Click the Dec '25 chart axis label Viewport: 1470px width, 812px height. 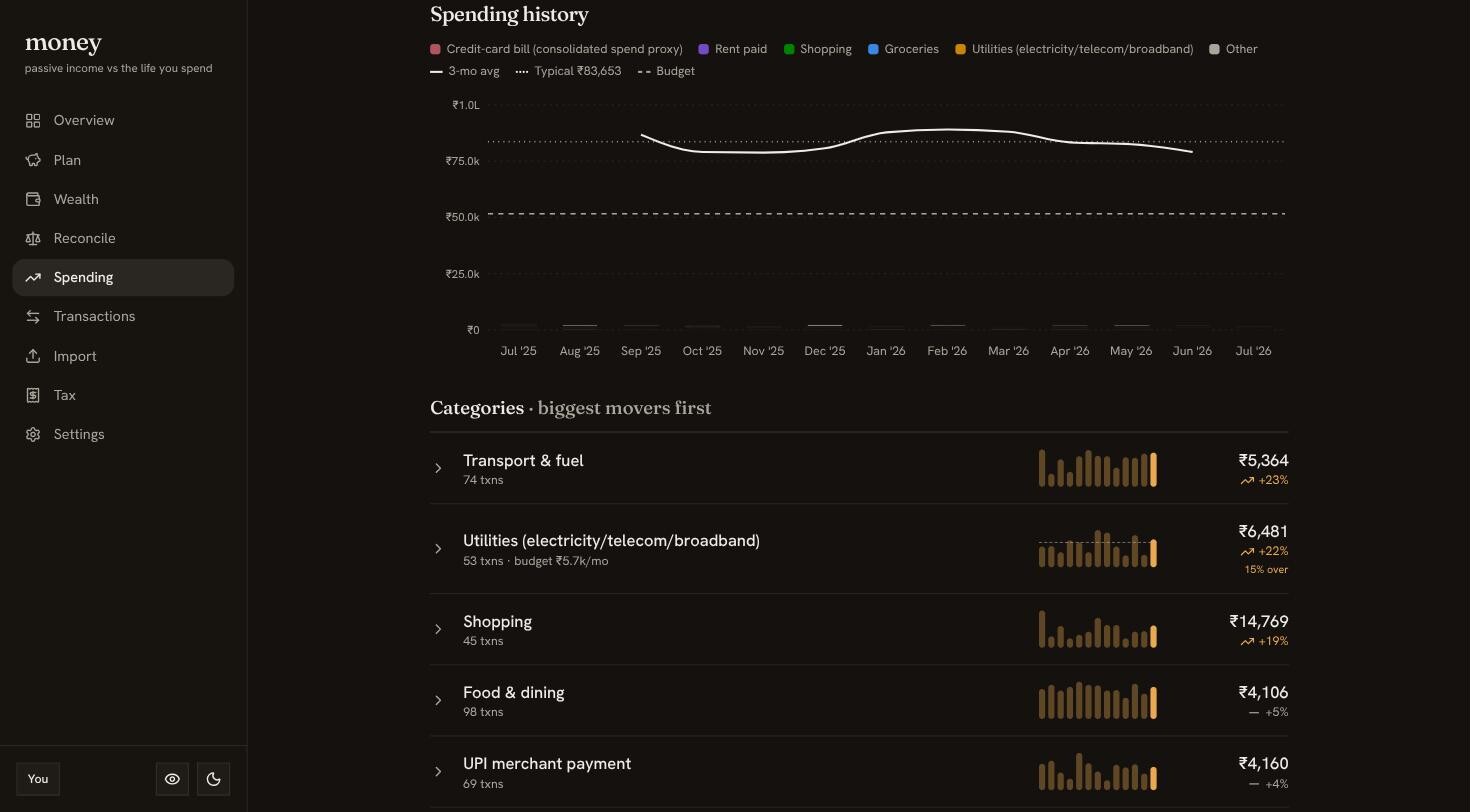tap(825, 351)
